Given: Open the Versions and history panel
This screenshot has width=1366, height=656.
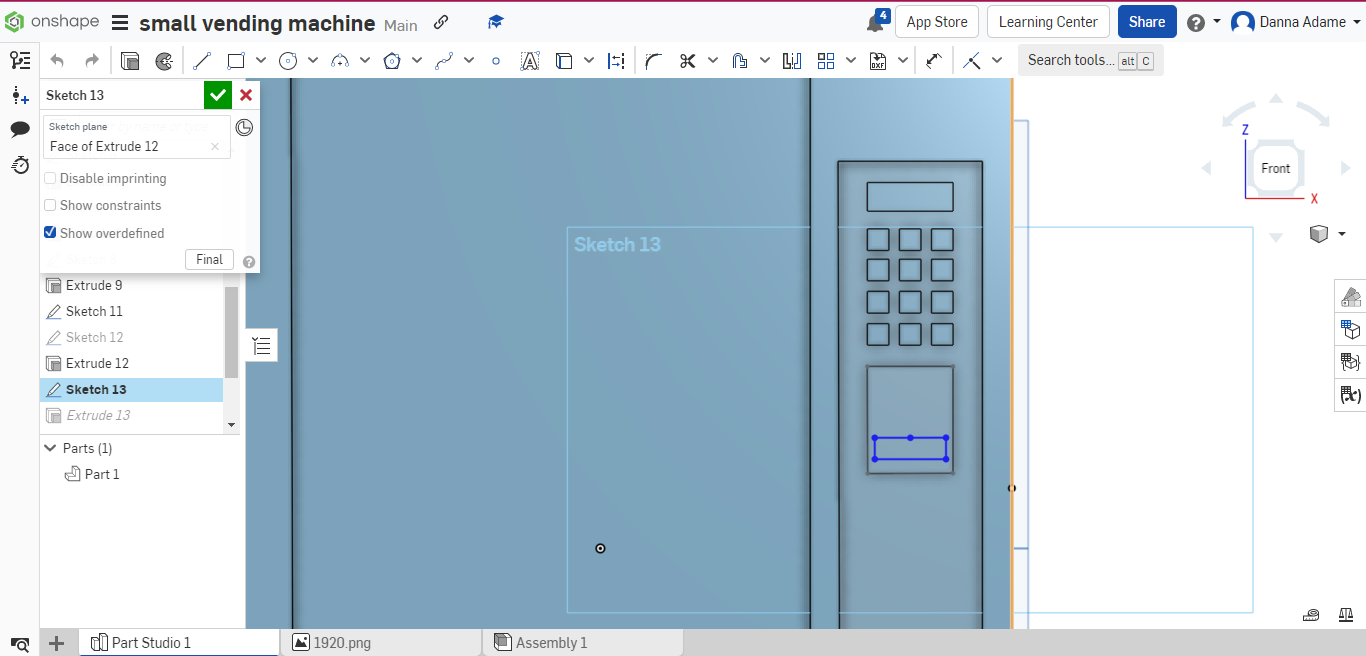Looking at the screenshot, I should click(x=20, y=165).
